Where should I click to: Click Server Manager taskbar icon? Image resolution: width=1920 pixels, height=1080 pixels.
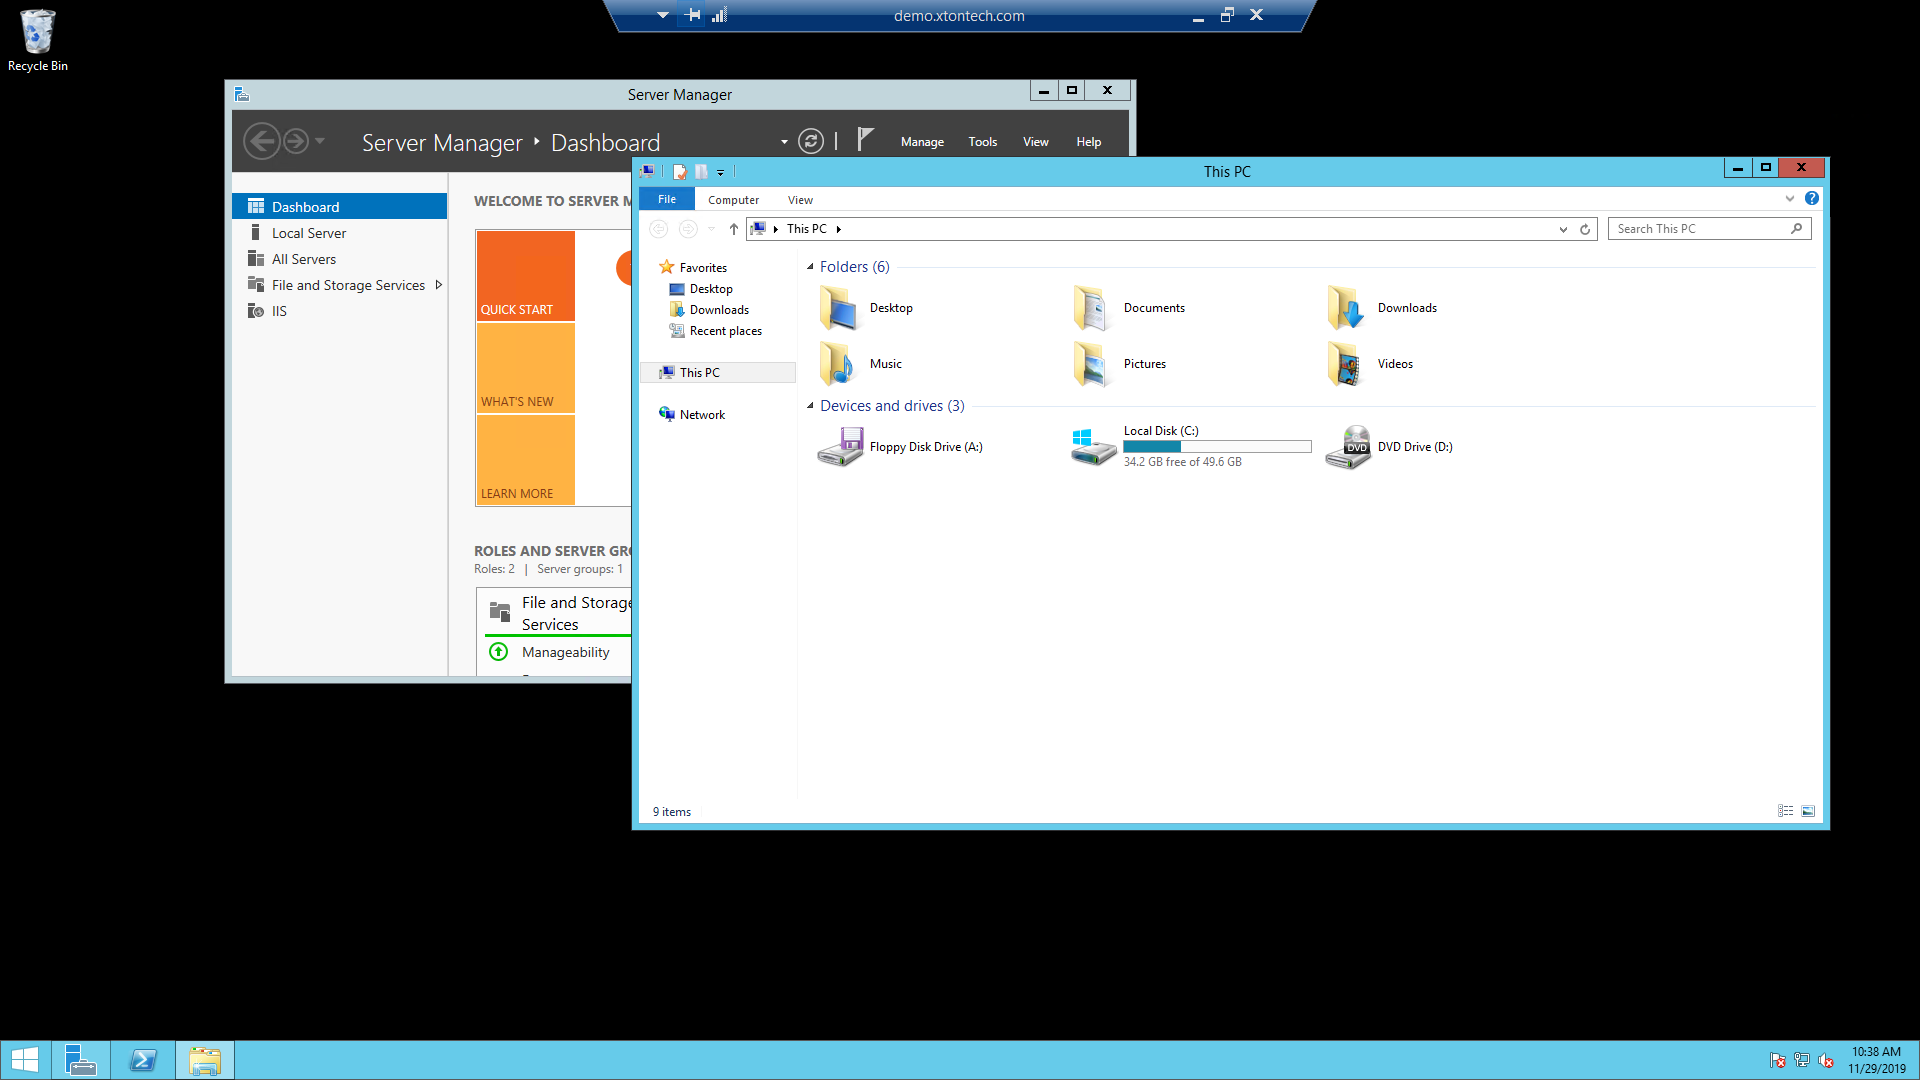(x=80, y=1060)
